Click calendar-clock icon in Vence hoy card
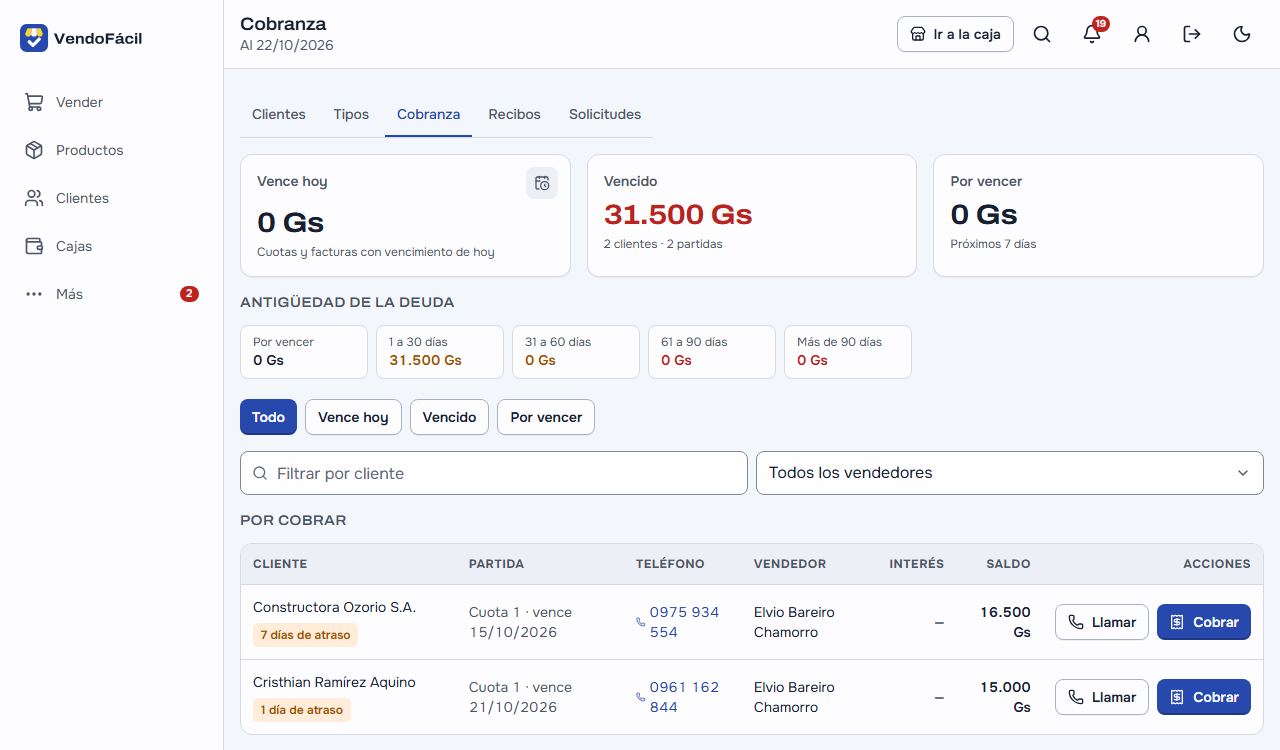The height and width of the screenshot is (750, 1280). [542, 183]
